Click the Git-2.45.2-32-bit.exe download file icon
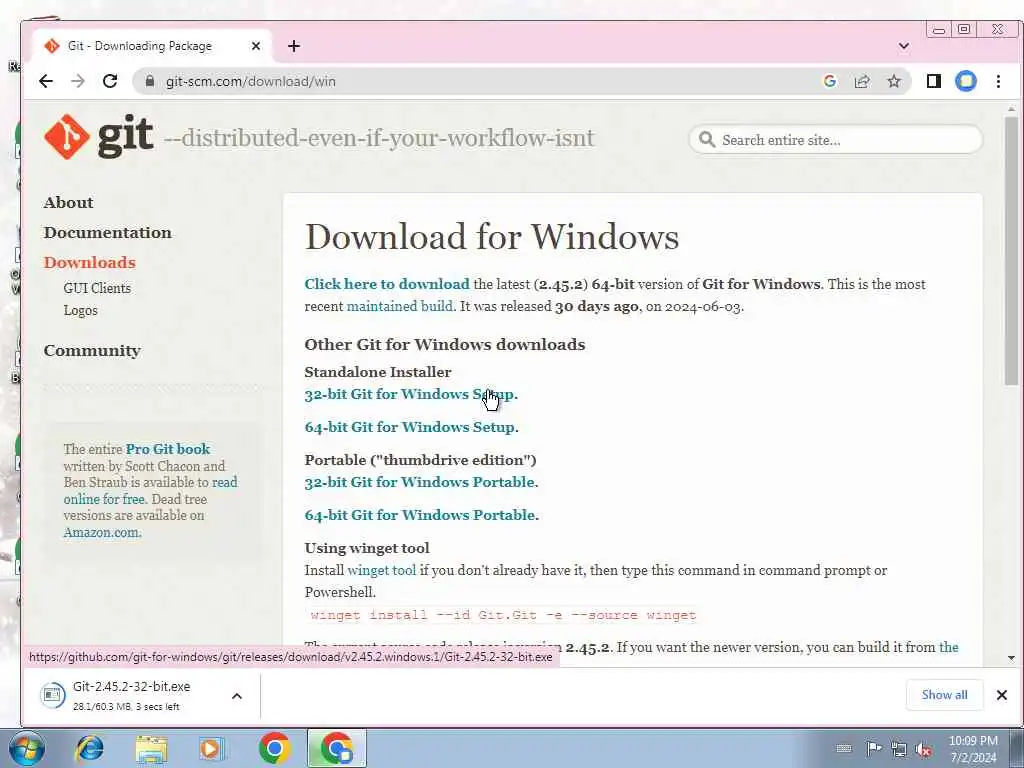This screenshot has width=1024, height=768. tap(52, 695)
